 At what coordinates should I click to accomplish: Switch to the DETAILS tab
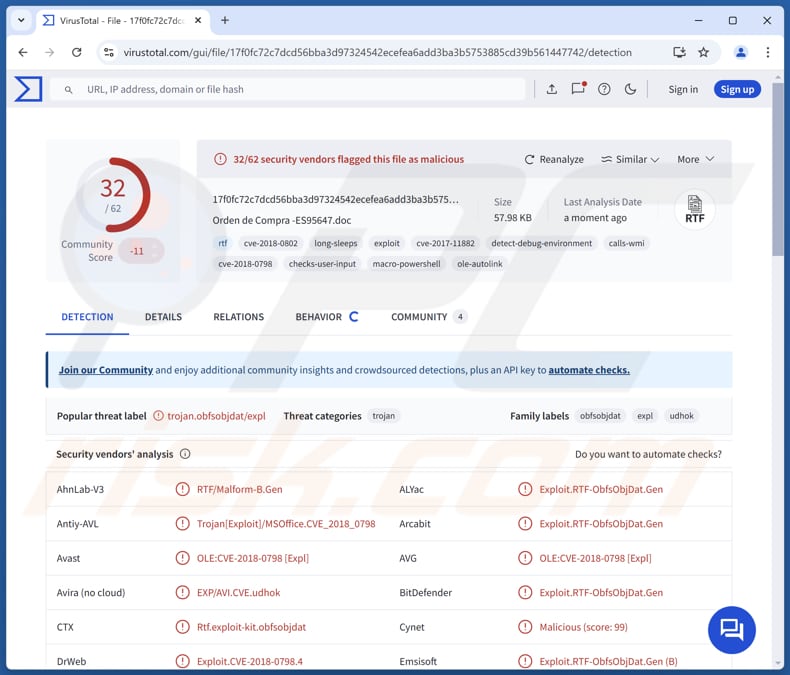[x=163, y=317]
